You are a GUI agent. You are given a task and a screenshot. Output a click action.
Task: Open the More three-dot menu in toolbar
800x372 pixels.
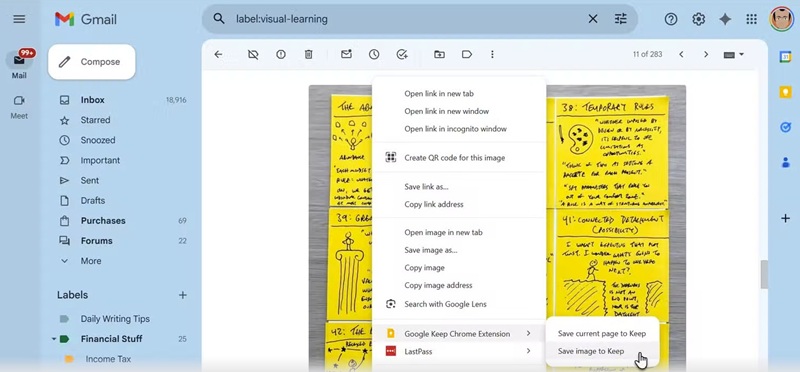coord(492,54)
